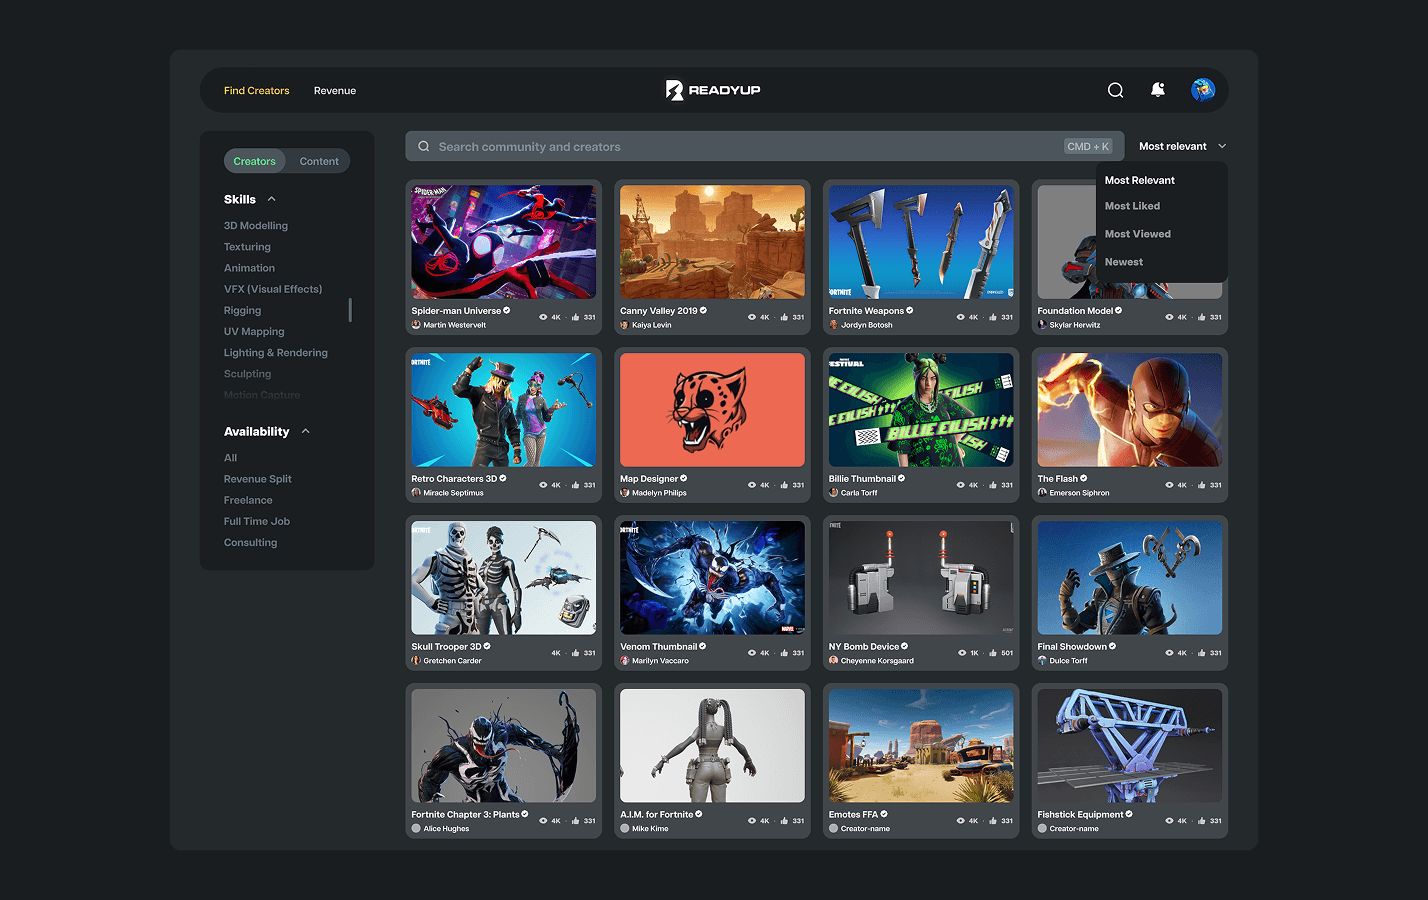Click like icon on Billie Thumbnail card
Image resolution: width=1428 pixels, height=900 pixels.
click(994, 485)
